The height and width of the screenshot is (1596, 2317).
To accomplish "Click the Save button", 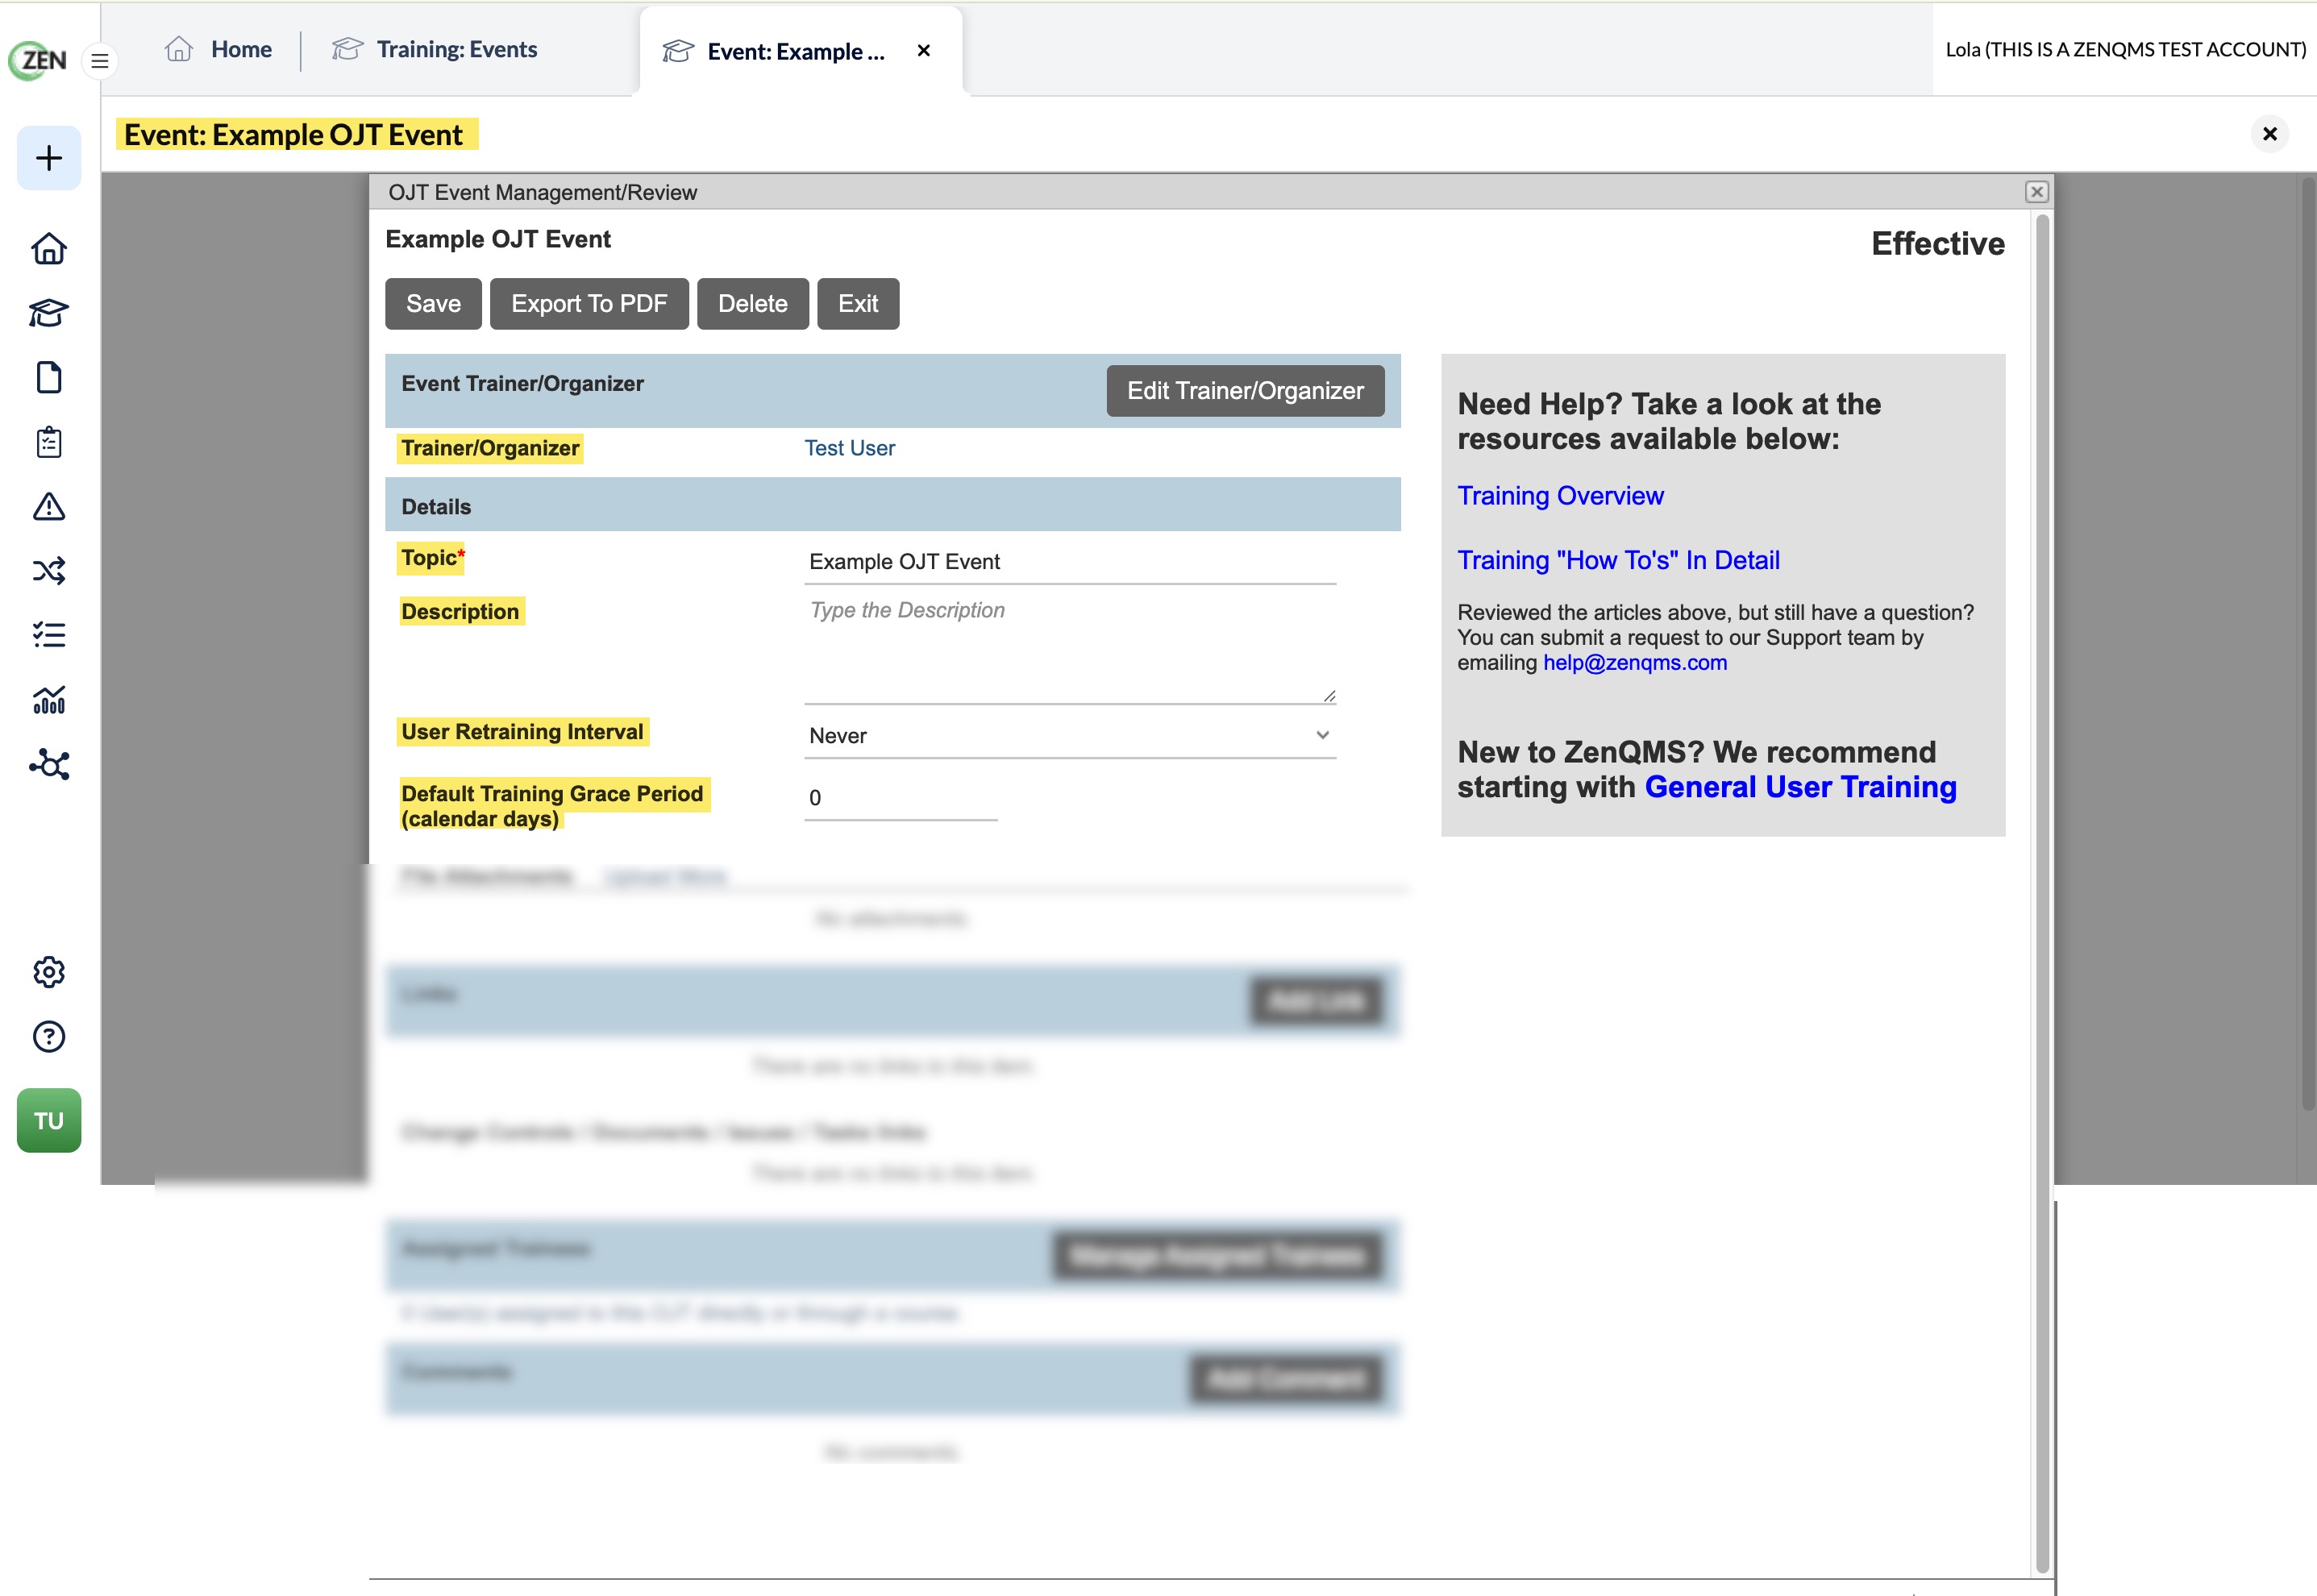I will 433,304.
